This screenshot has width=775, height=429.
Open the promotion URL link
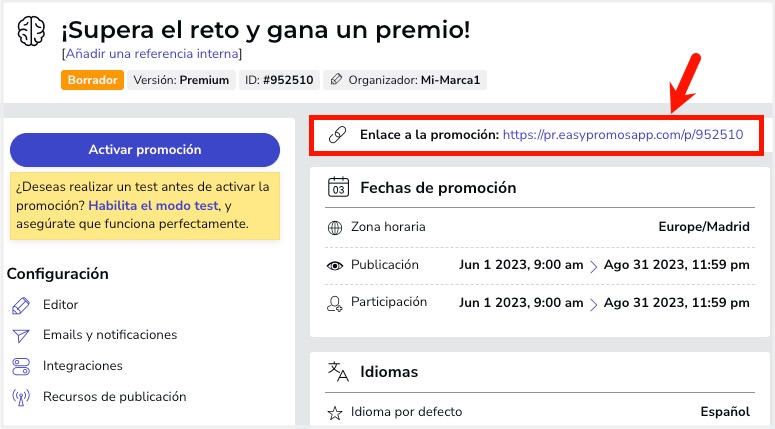coord(623,134)
